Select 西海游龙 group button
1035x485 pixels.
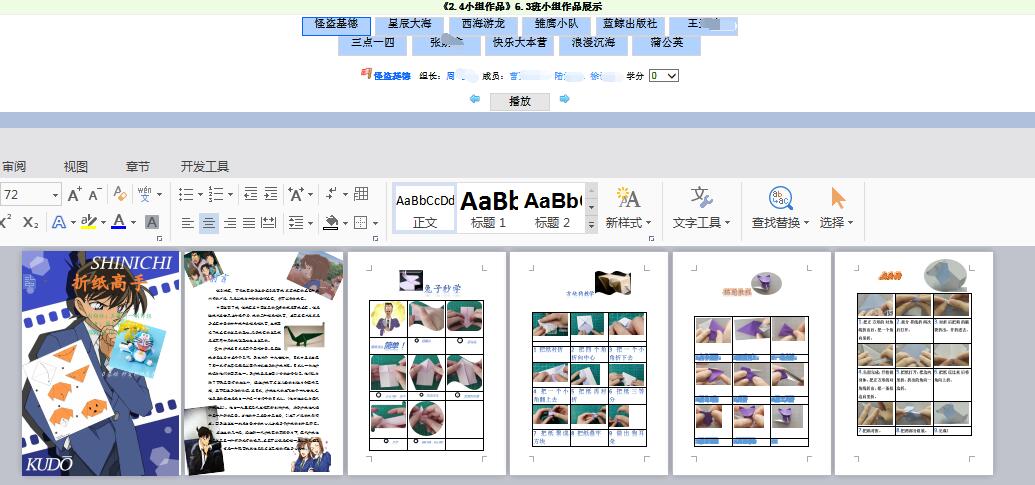(483, 25)
